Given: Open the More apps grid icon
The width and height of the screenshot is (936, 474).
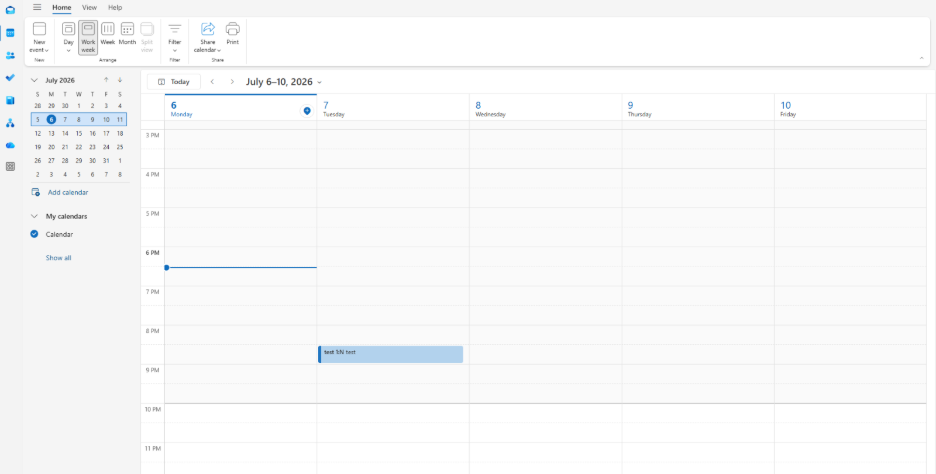Looking at the screenshot, I should (10, 167).
